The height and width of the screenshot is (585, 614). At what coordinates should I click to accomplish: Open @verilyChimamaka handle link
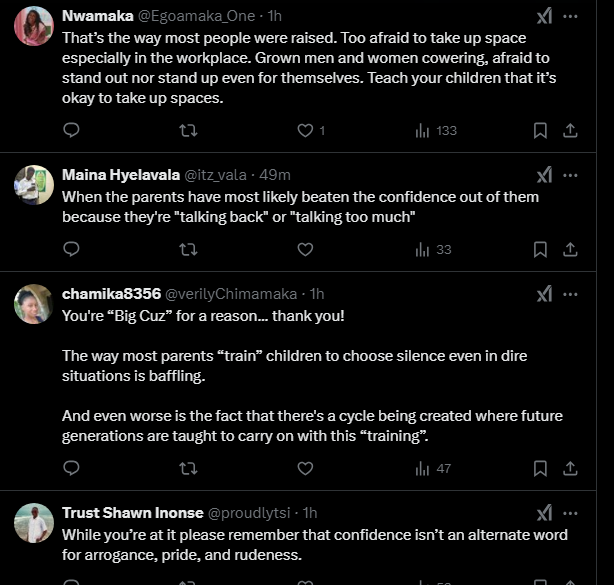[x=230, y=294]
